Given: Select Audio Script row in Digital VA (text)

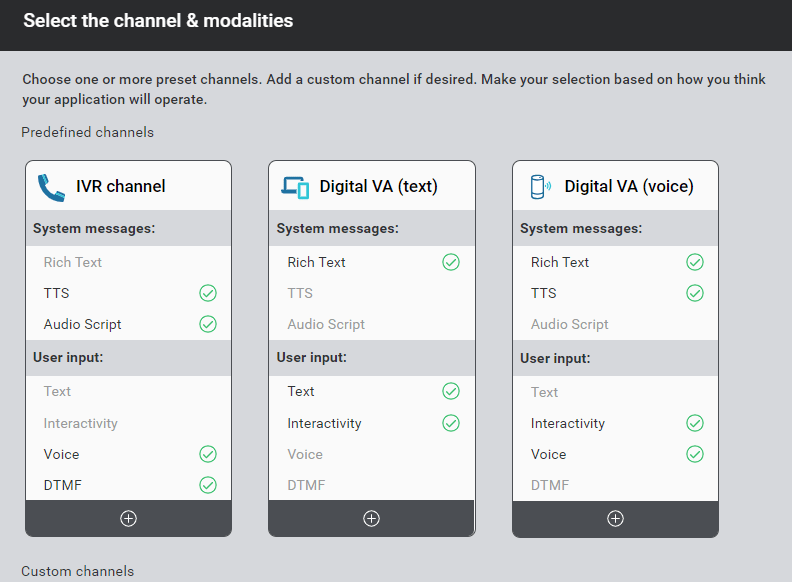Looking at the screenshot, I should tap(372, 324).
